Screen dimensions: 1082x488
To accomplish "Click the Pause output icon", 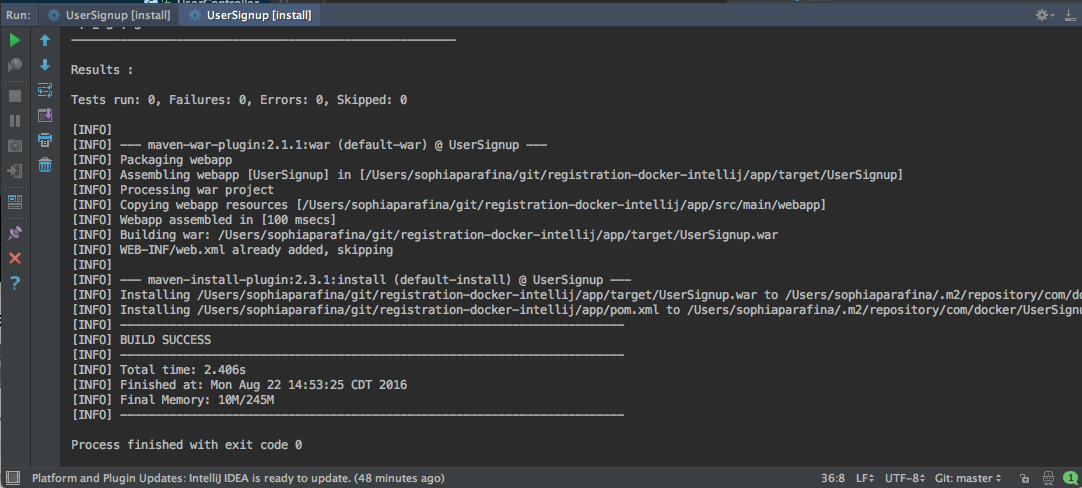I will coord(15,121).
